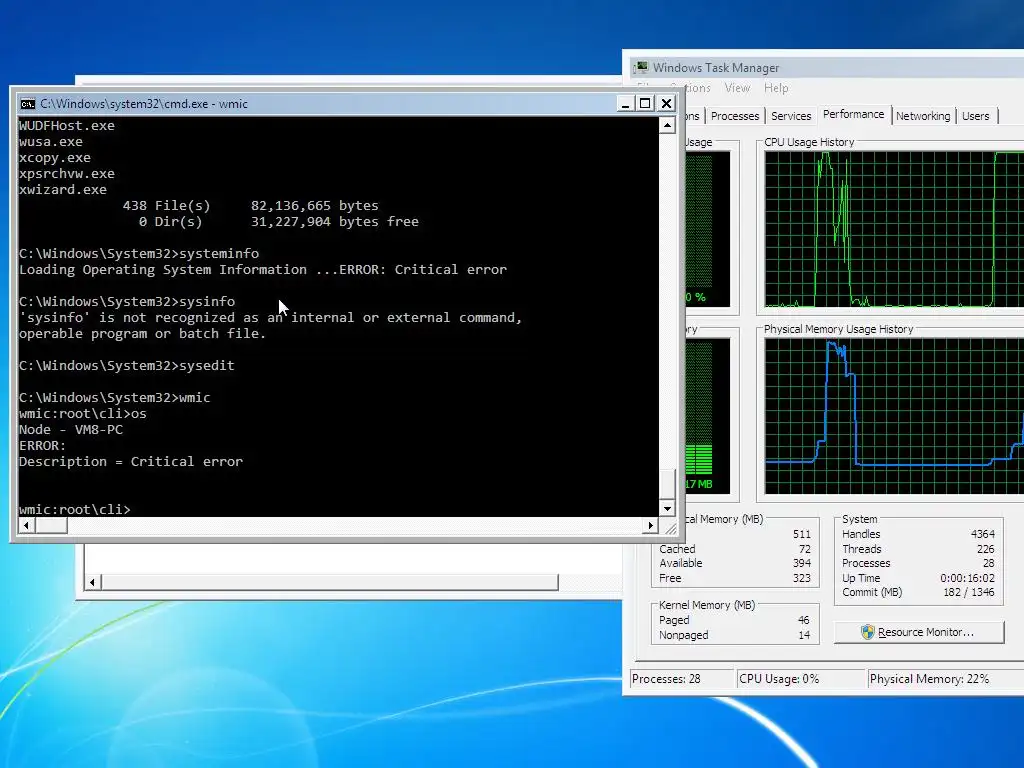Click the cmd vertical scrollbar thumb
Image resolution: width=1024 pixels, height=768 pixels.
[667, 484]
